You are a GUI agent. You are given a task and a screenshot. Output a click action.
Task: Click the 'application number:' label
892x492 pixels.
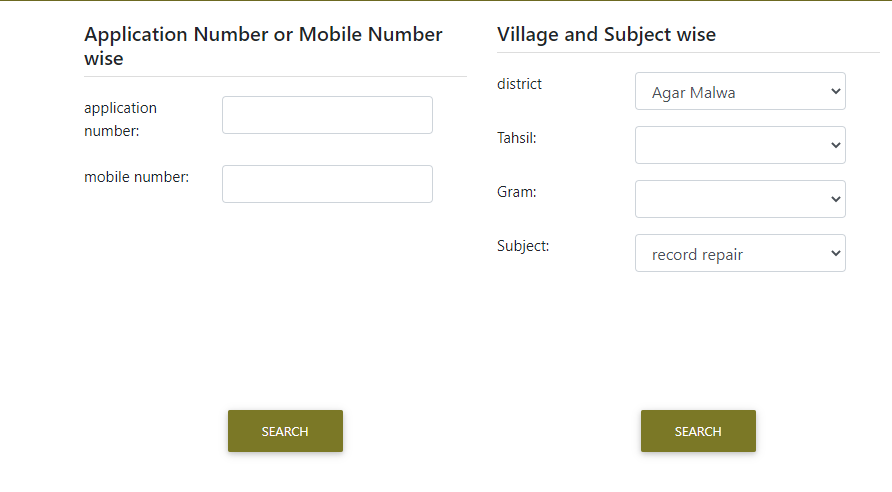pos(120,118)
